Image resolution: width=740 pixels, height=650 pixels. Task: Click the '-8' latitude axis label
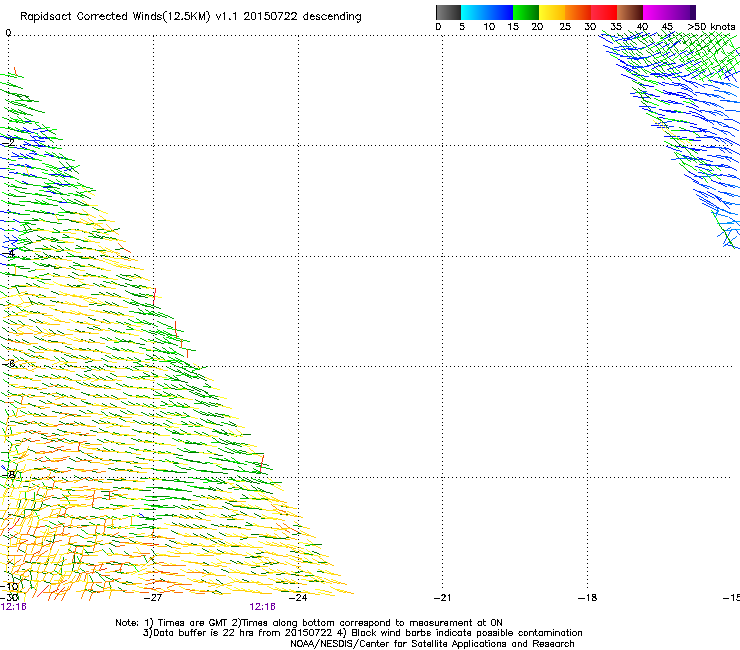[8, 474]
